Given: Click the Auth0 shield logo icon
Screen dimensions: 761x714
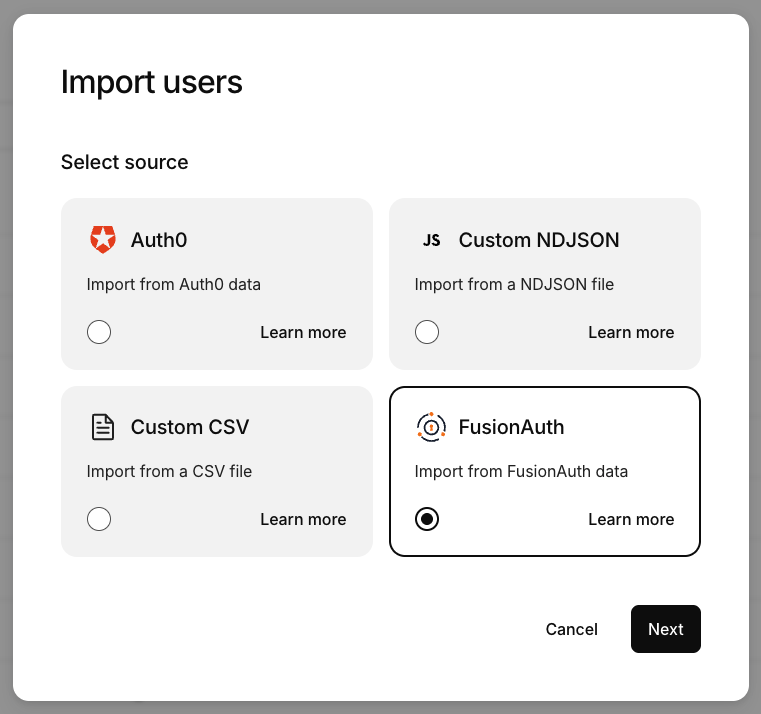Looking at the screenshot, I should coord(103,240).
